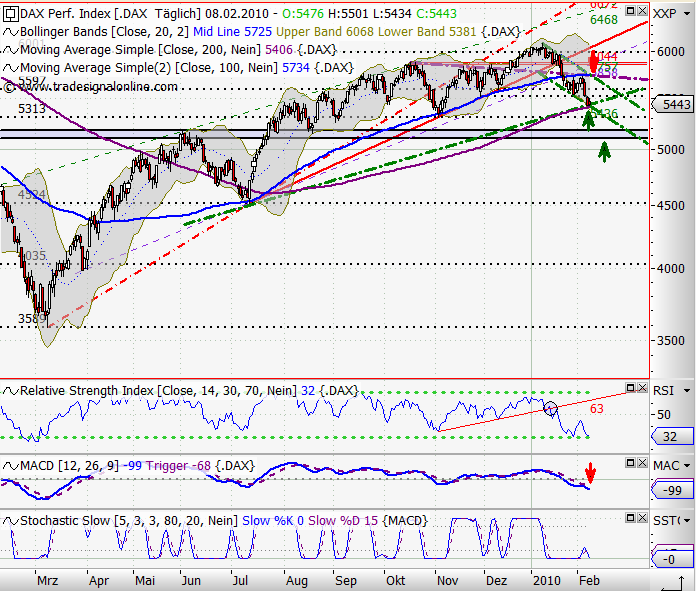
Task: Click the DAX Perf. Index chart symbol icon
Action: pyautogui.click(x=10, y=14)
